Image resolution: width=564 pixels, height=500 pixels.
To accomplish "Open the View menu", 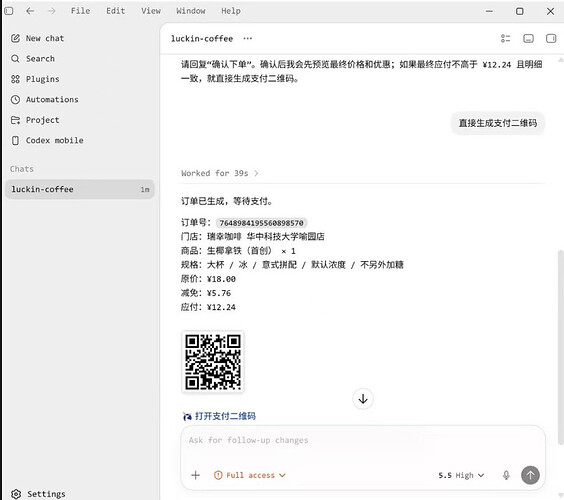I will (151, 11).
